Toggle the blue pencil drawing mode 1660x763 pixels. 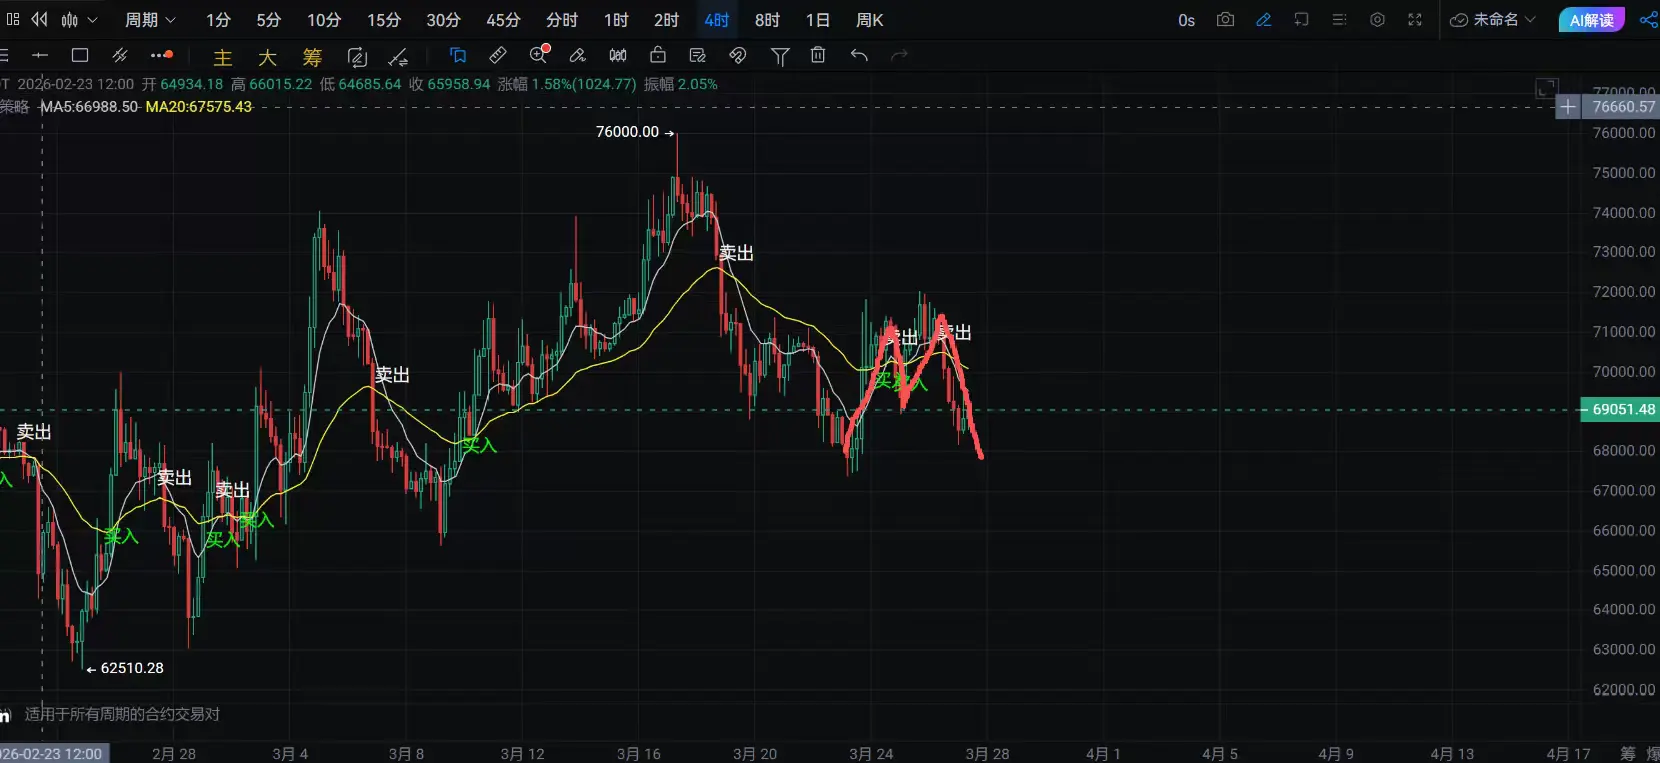tap(1264, 20)
